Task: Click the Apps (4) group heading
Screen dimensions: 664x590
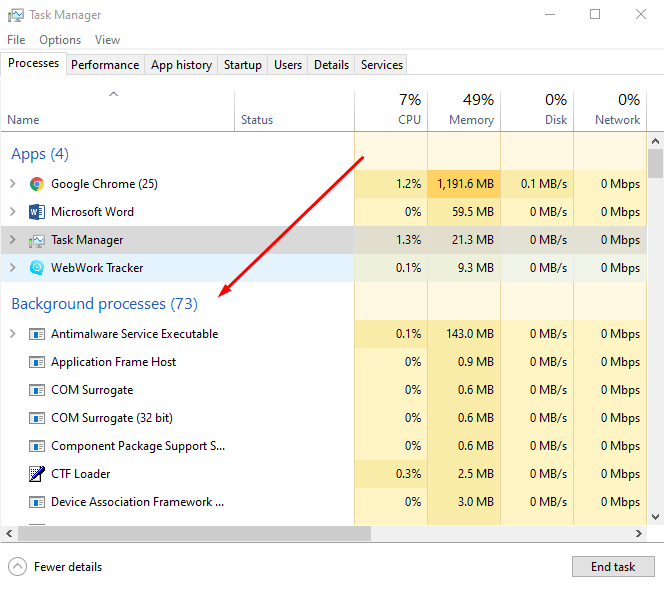Action: pyautogui.click(x=40, y=154)
